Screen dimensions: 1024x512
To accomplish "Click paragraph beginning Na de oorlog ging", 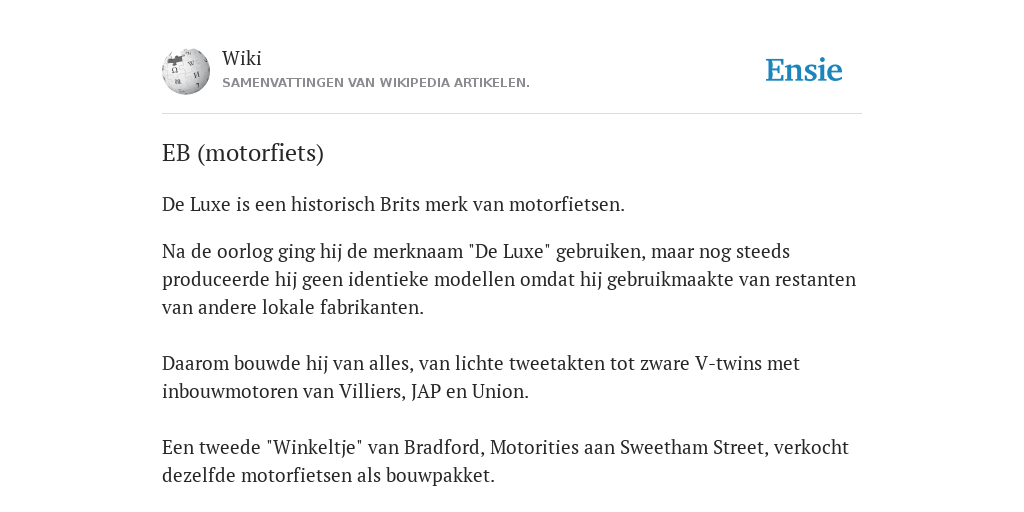I will [509, 280].
